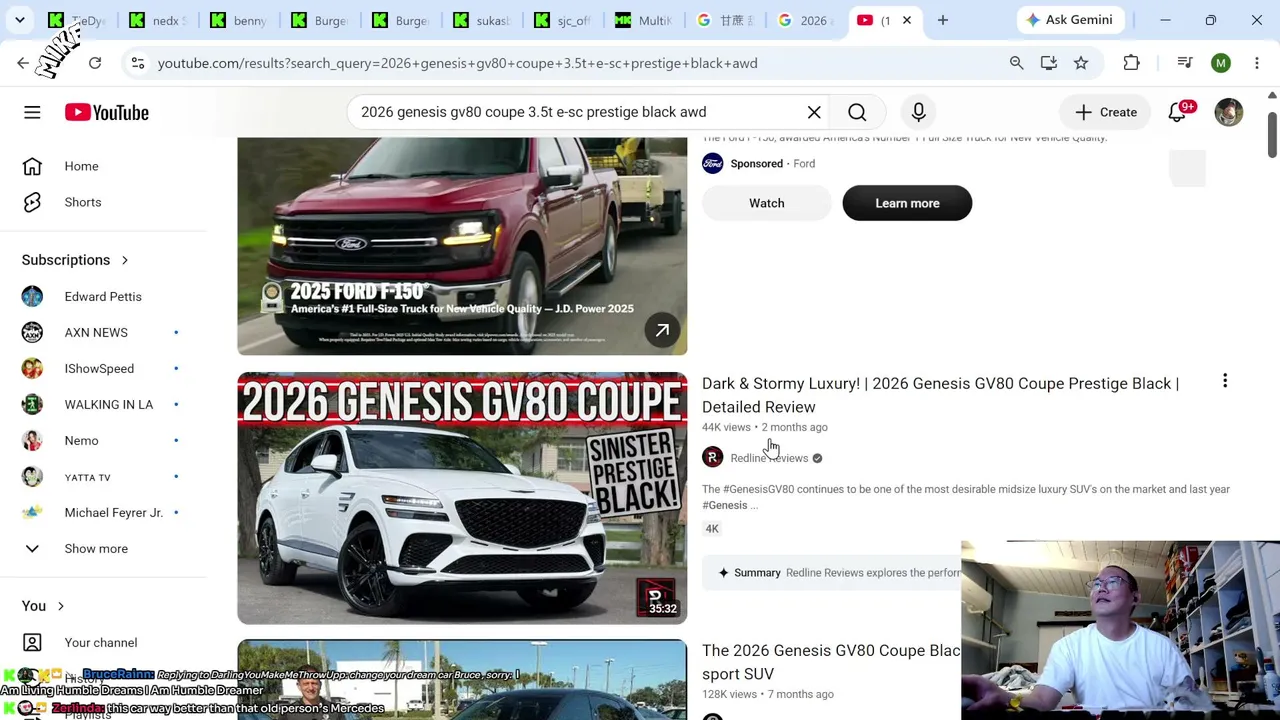Switch to the Google '2026' tab

(805, 20)
